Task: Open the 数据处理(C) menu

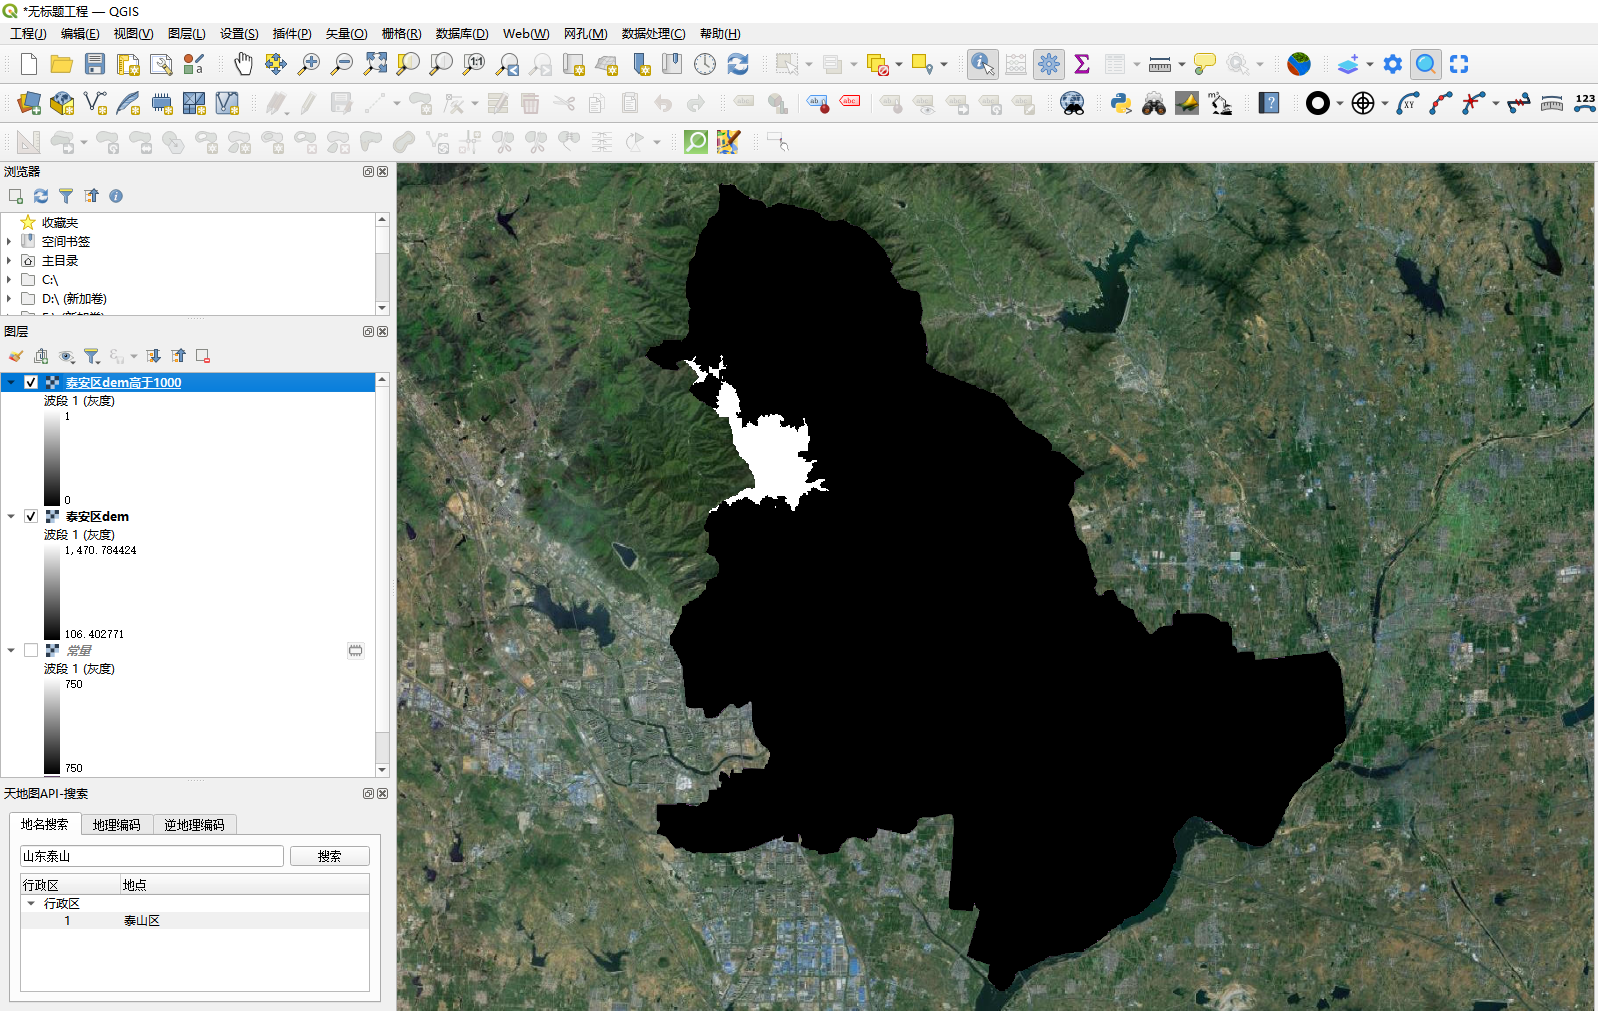Action: point(654,33)
